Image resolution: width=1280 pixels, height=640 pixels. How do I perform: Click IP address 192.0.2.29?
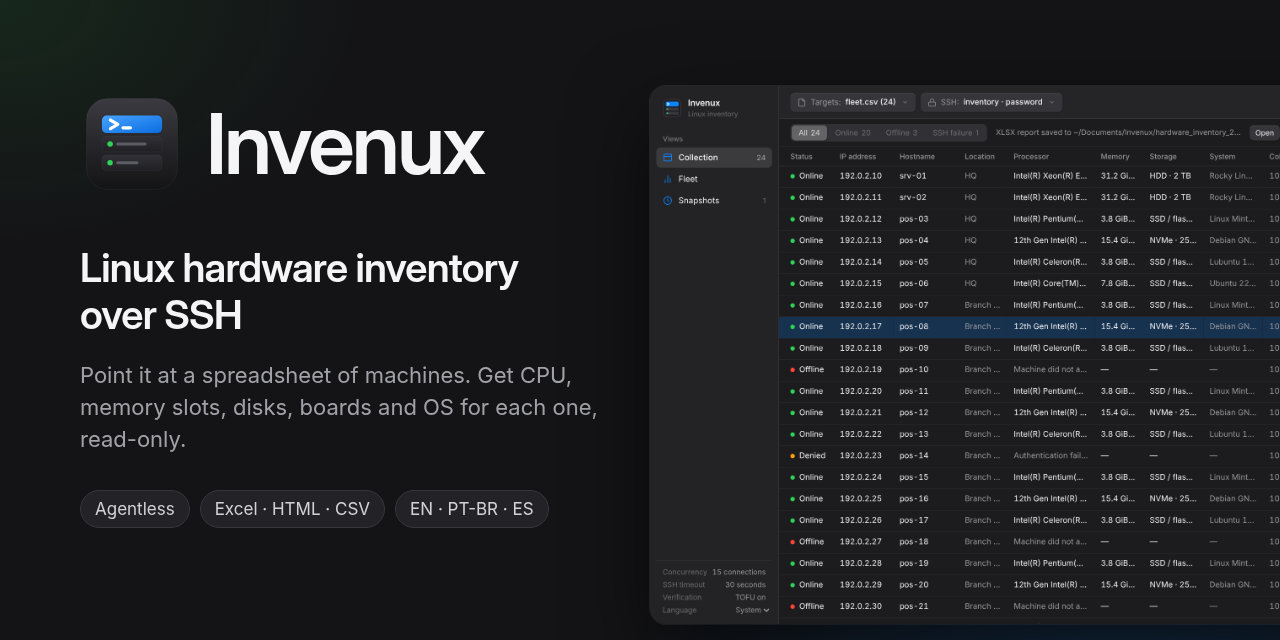point(860,584)
